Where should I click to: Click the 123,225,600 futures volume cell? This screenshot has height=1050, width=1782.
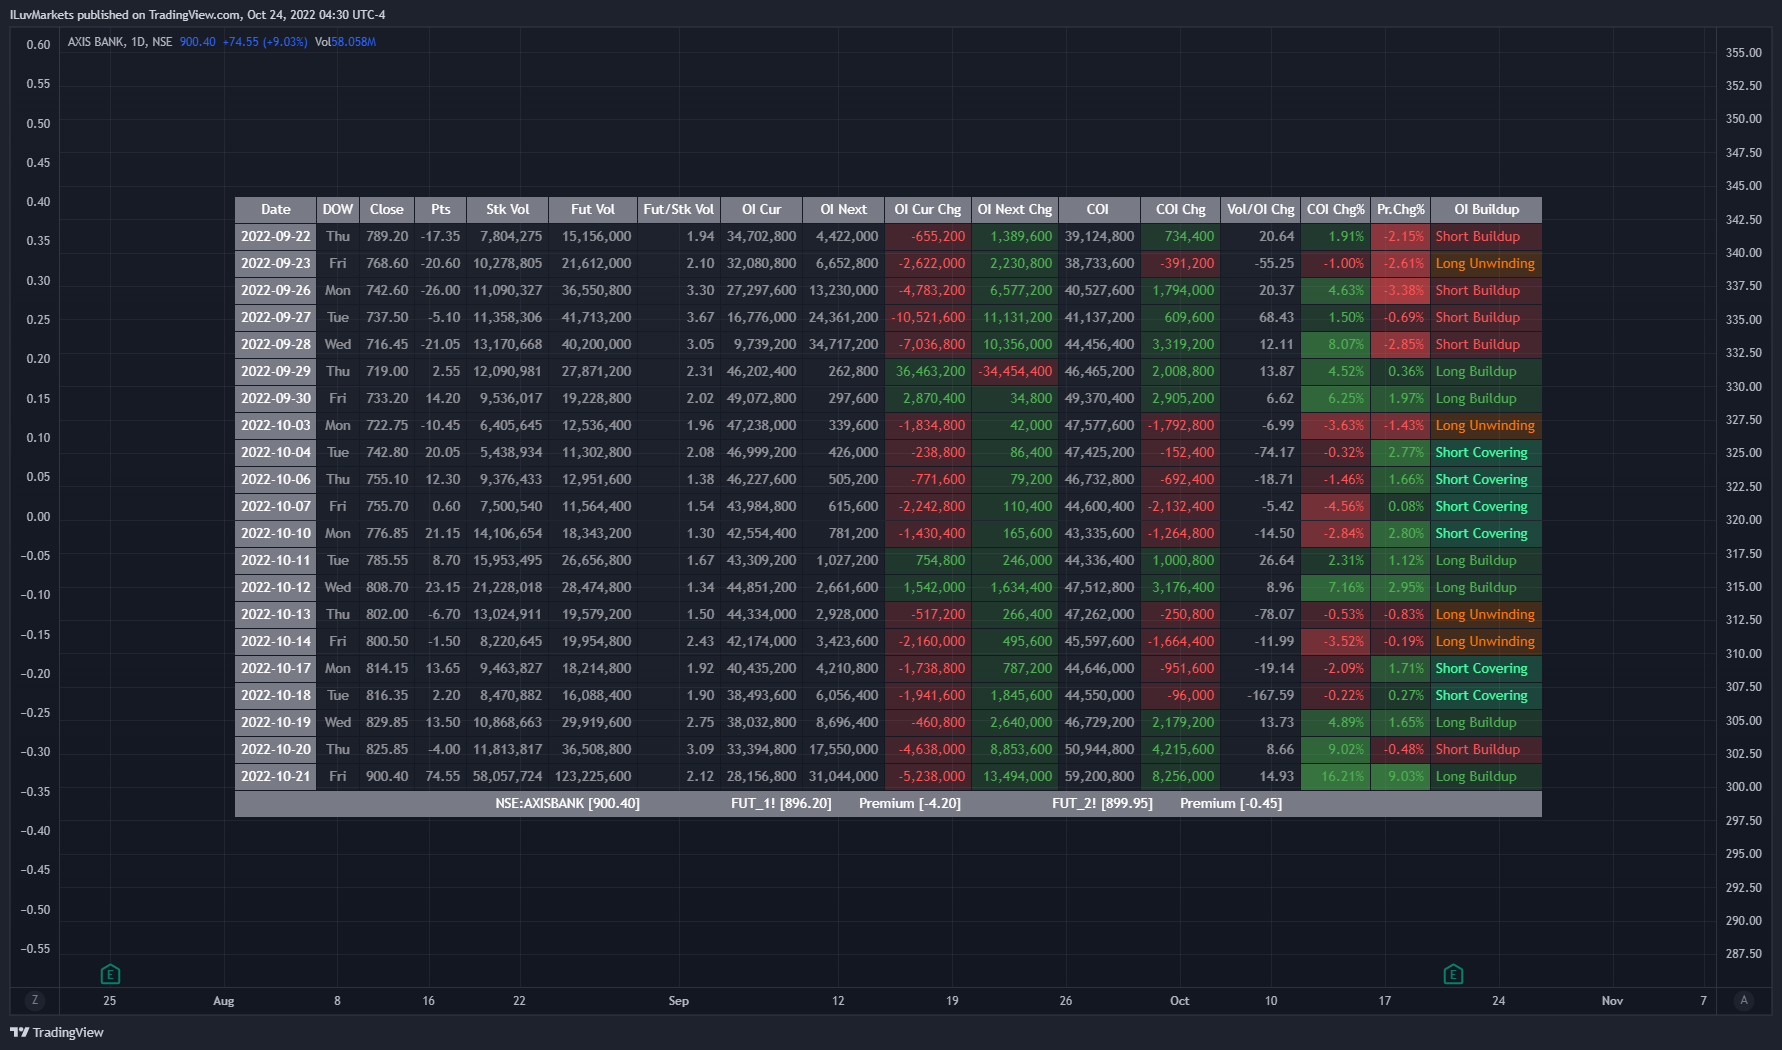(593, 777)
